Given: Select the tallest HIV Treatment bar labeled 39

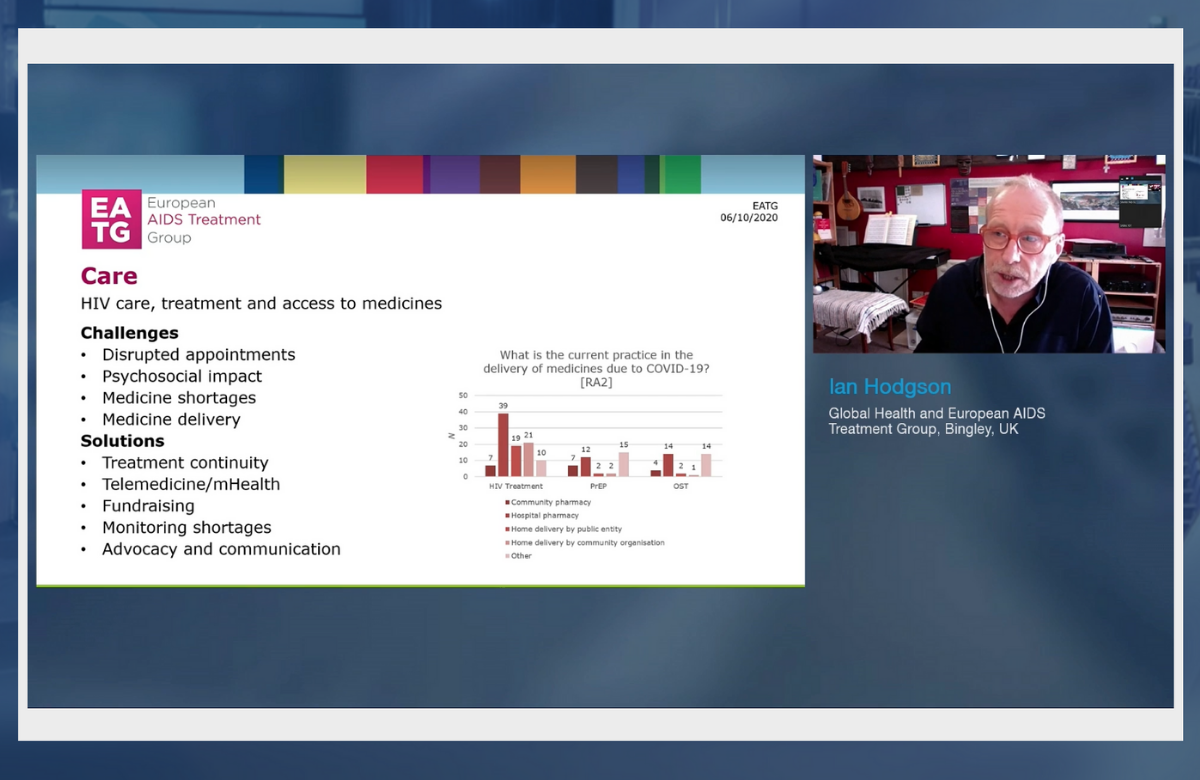Looking at the screenshot, I should click(x=503, y=444).
